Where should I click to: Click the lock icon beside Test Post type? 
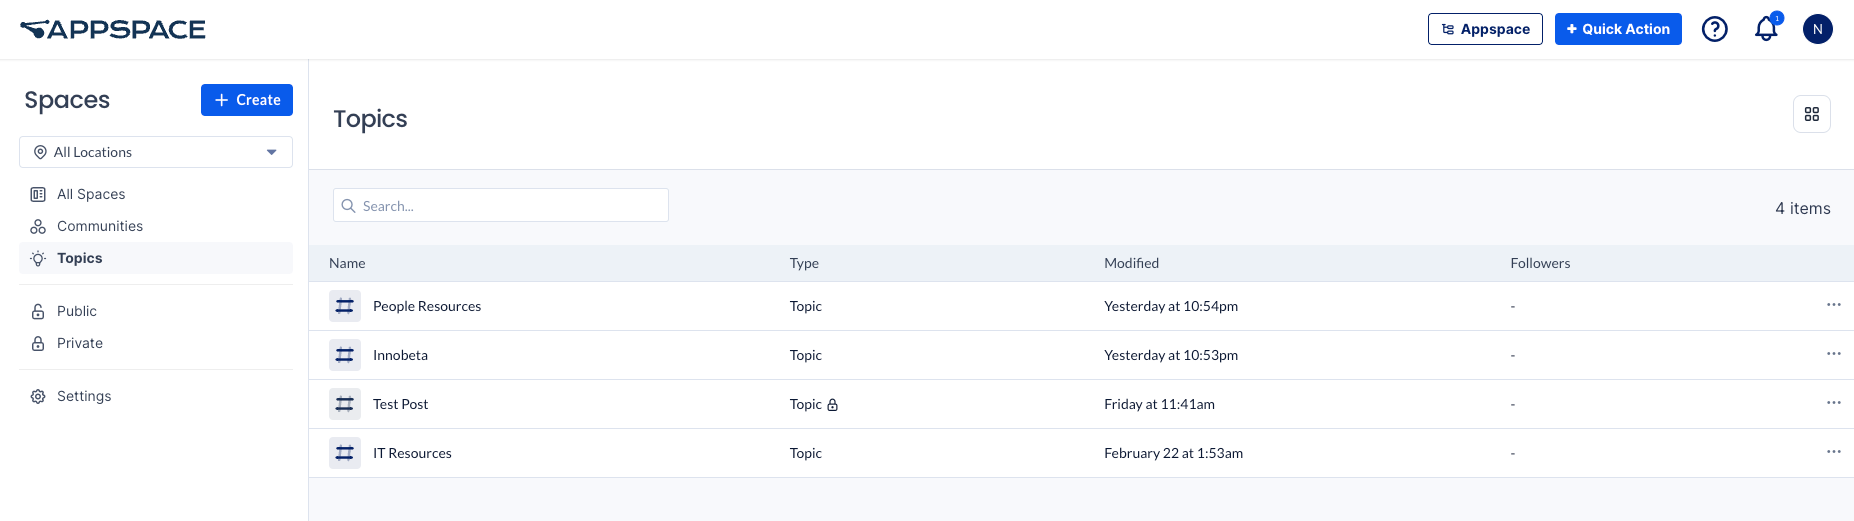pyautogui.click(x=833, y=405)
